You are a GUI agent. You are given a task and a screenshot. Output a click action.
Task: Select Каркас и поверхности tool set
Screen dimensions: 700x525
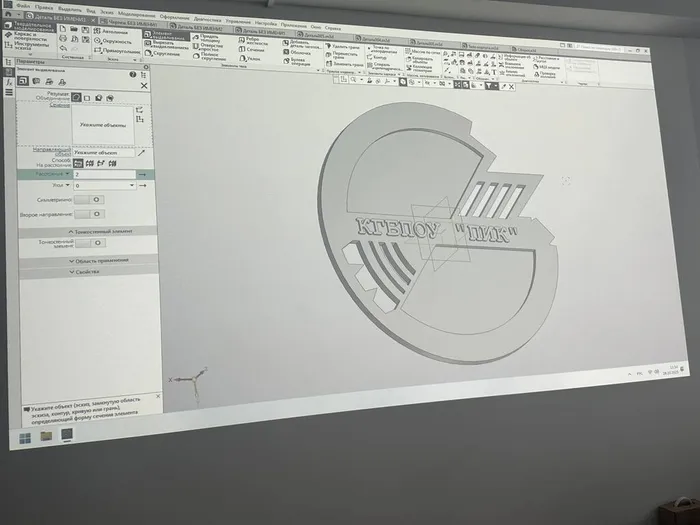click(x=26, y=36)
